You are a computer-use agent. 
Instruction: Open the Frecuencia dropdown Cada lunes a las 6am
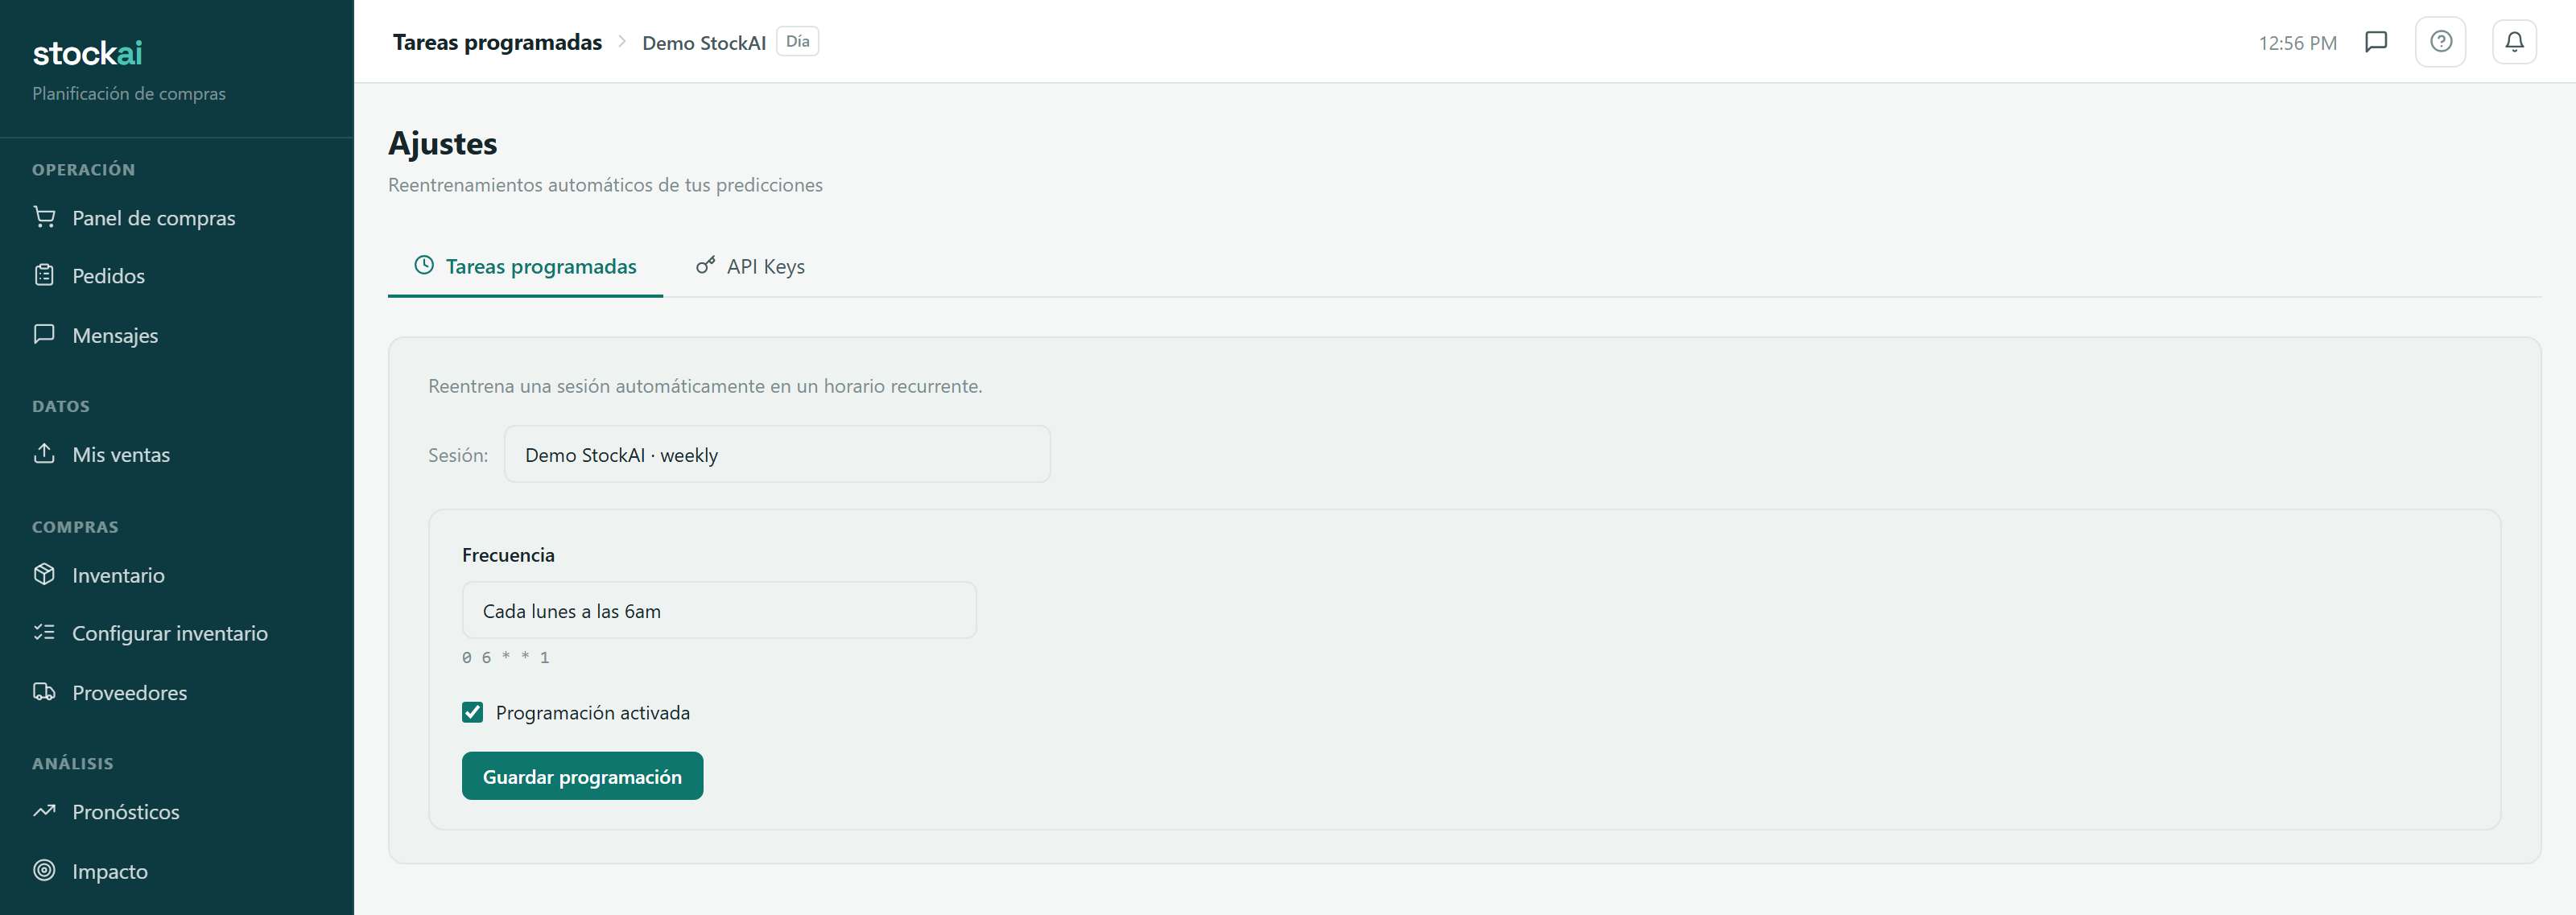(719, 610)
